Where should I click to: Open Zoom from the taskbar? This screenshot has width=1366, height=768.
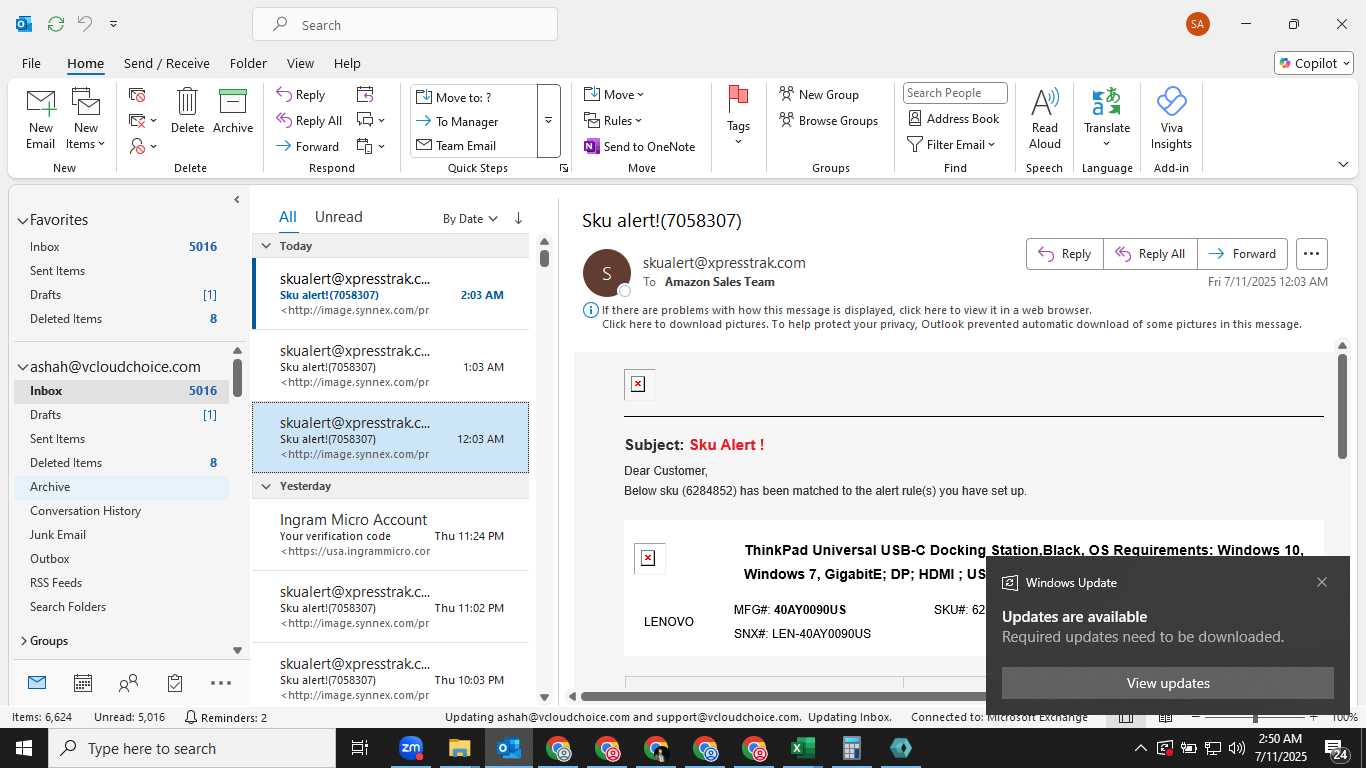pos(411,748)
